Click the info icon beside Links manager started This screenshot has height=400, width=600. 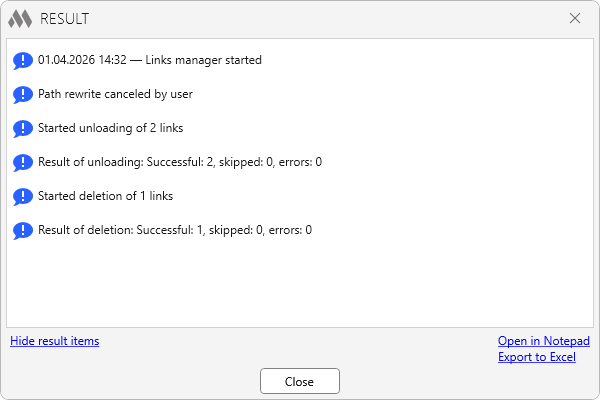(22, 60)
